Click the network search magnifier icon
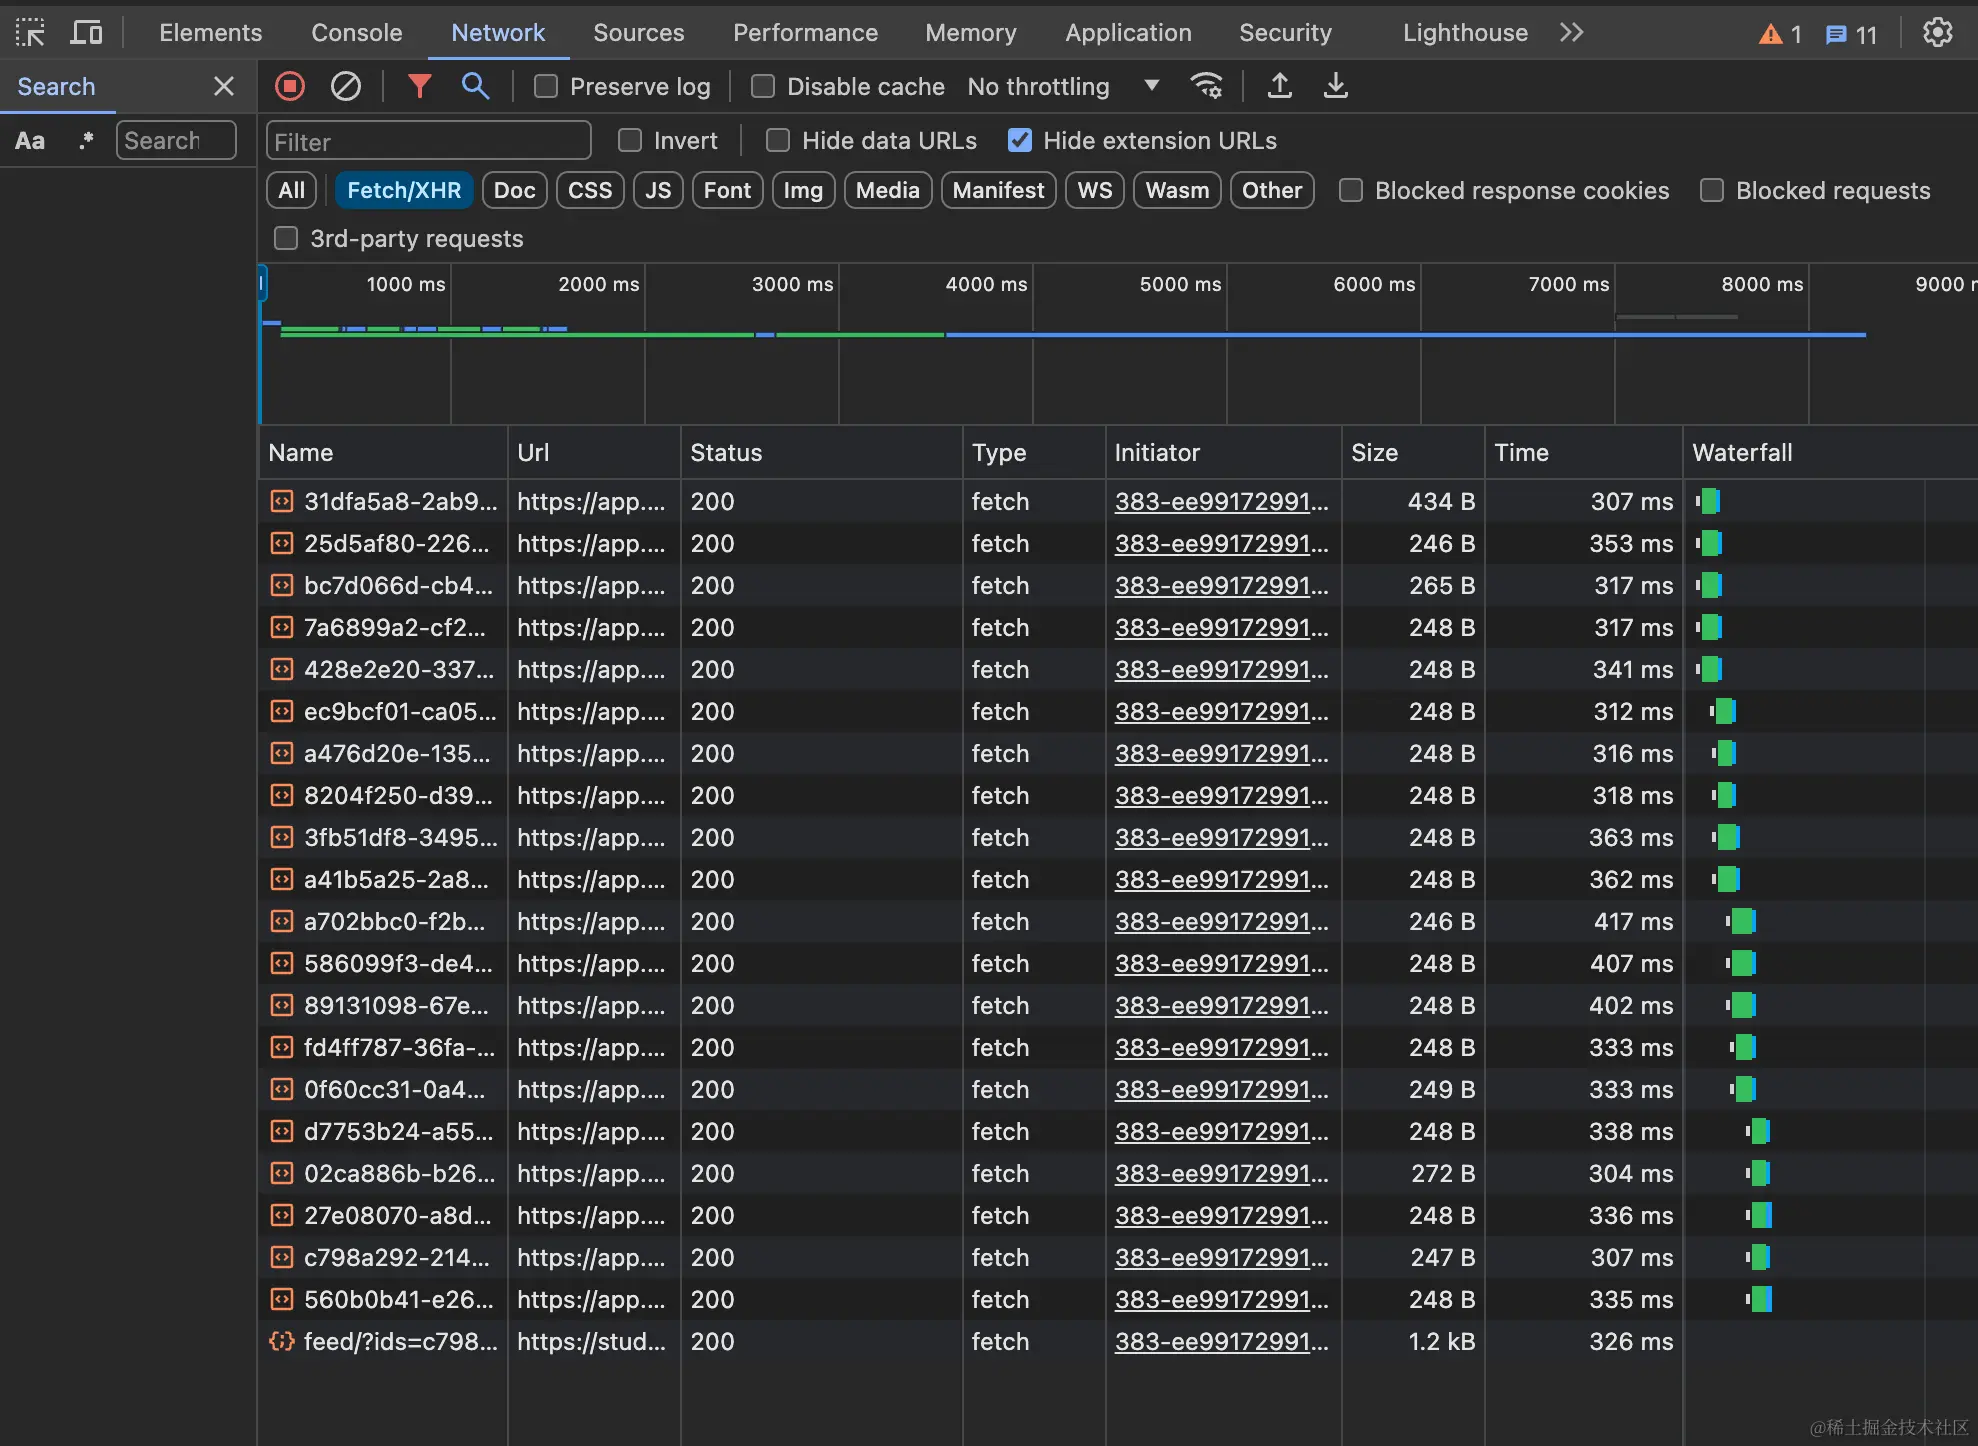This screenshot has height=1446, width=1978. [x=475, y=86]
